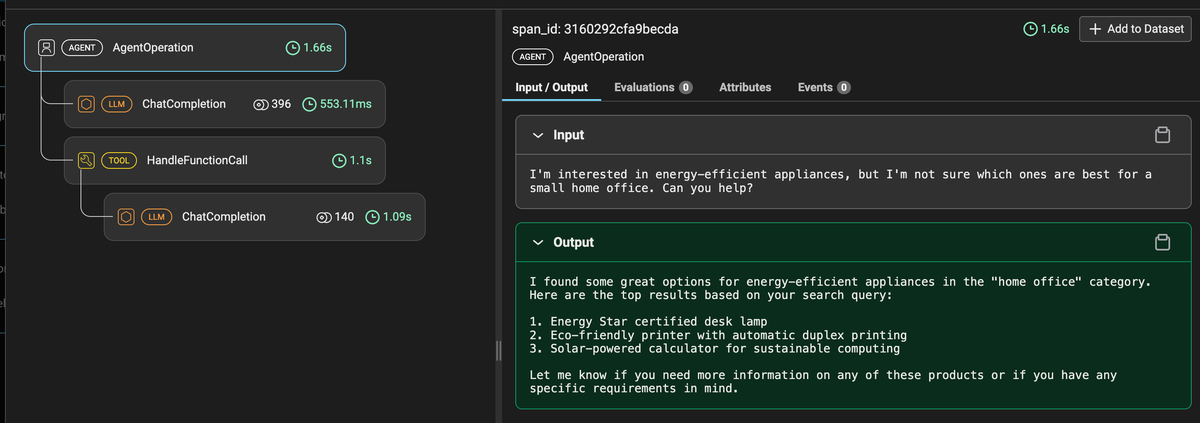Click the token count icon showing 396
This screenshot has width=1200, height=423.
point(261,104)
